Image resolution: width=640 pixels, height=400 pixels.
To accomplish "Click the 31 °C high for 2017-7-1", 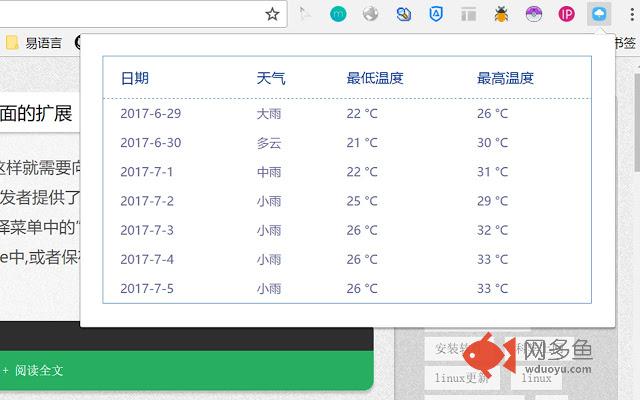I will (493, 172).
